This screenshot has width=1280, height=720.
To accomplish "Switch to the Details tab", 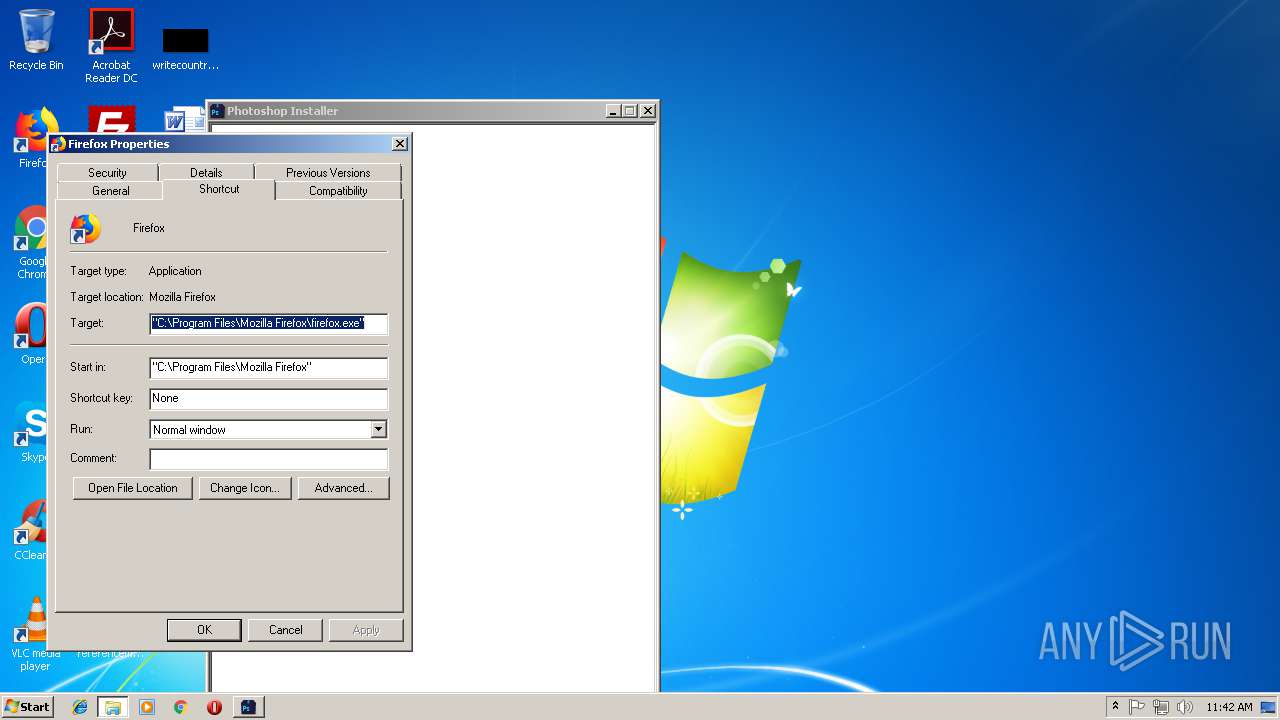I will [x=206, y=173].
